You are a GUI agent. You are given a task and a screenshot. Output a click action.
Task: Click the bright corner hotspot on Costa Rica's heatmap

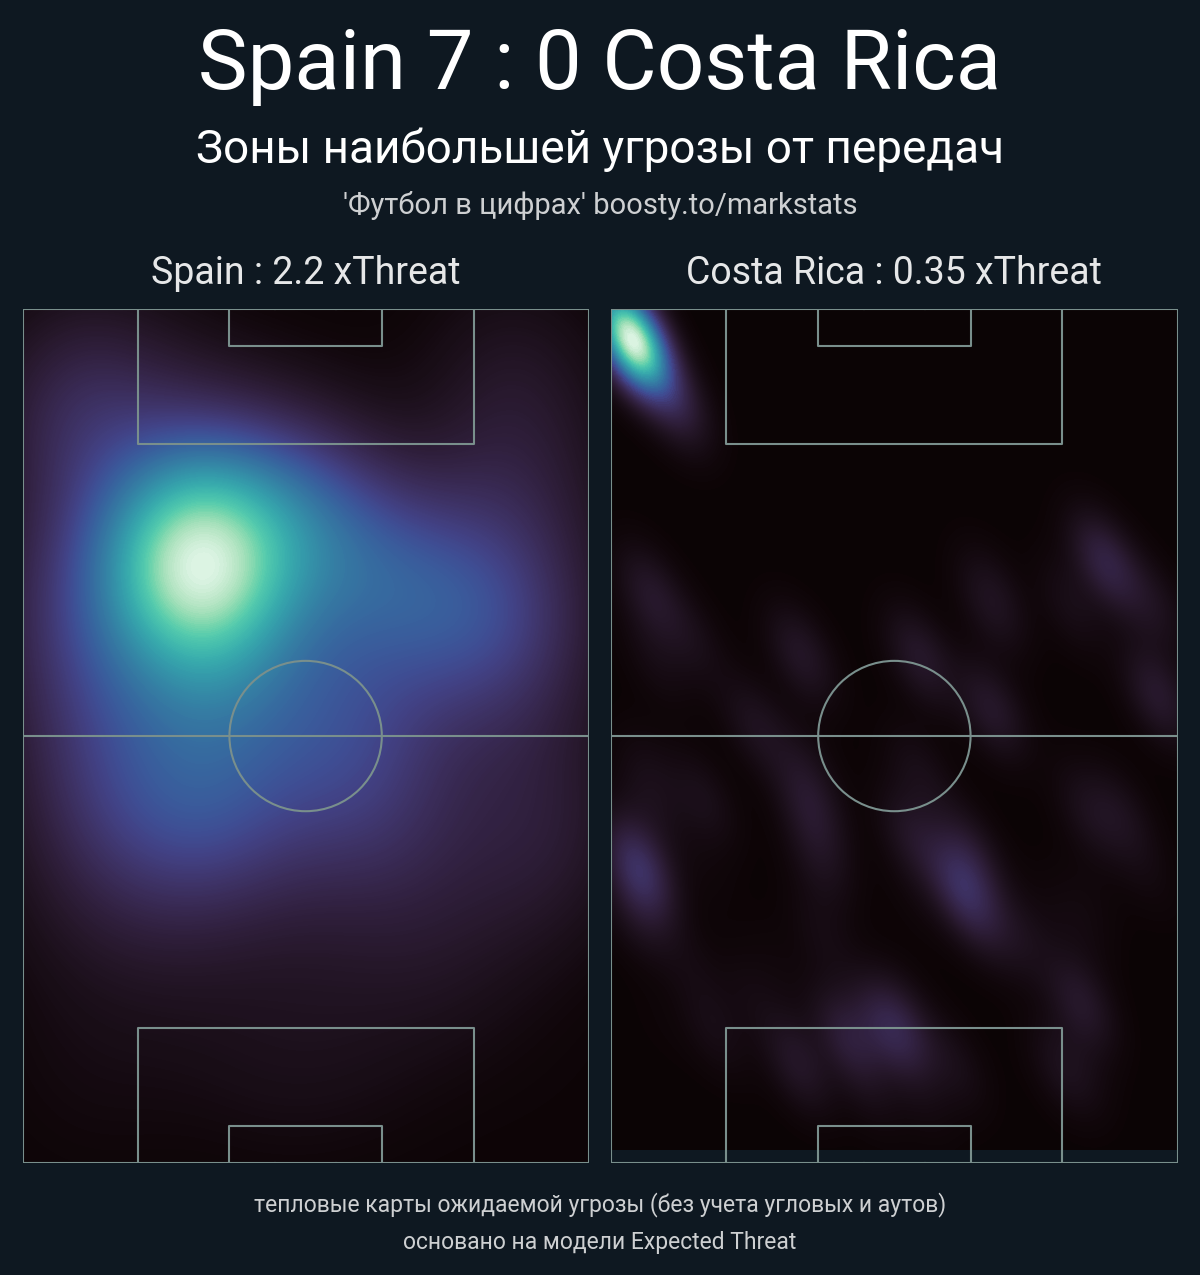[x=634, y=342]
